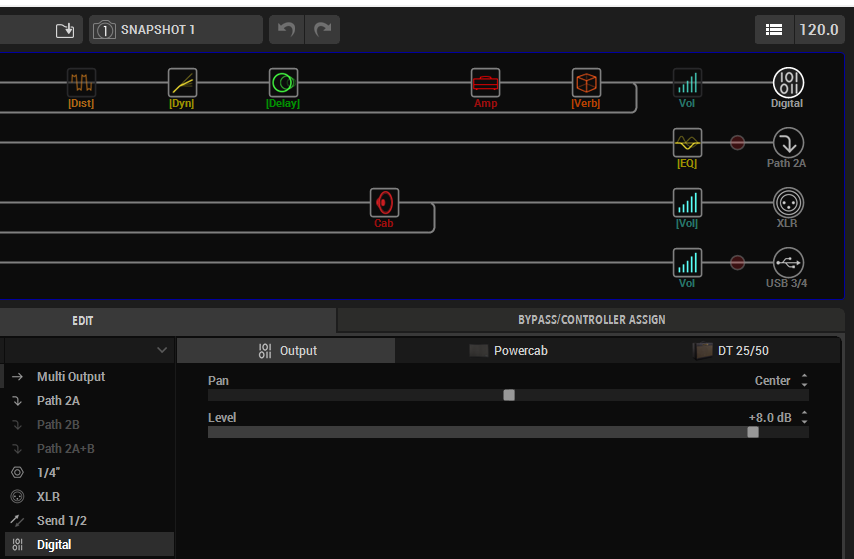Select the USB 3/4 output node

(787, 264)
